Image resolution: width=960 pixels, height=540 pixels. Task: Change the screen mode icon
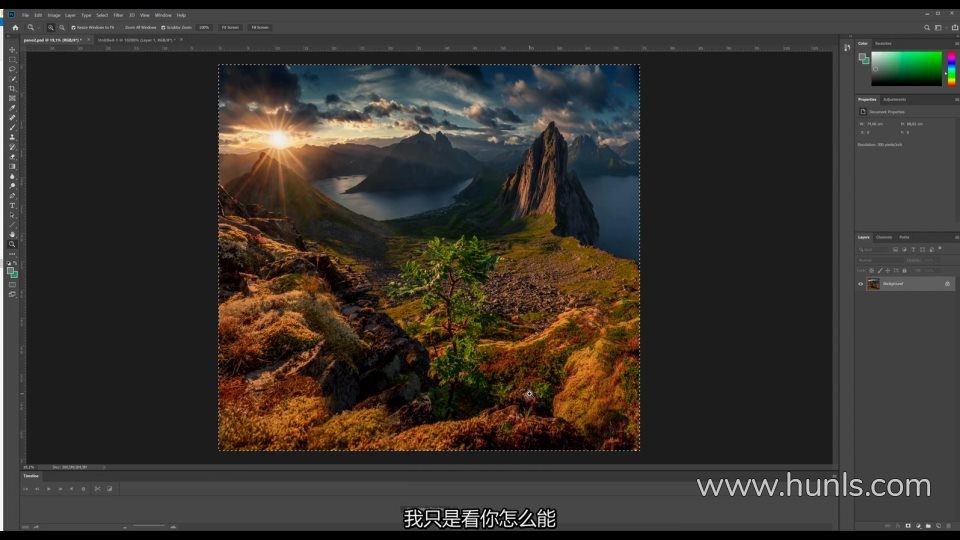[x=12, y=294]
